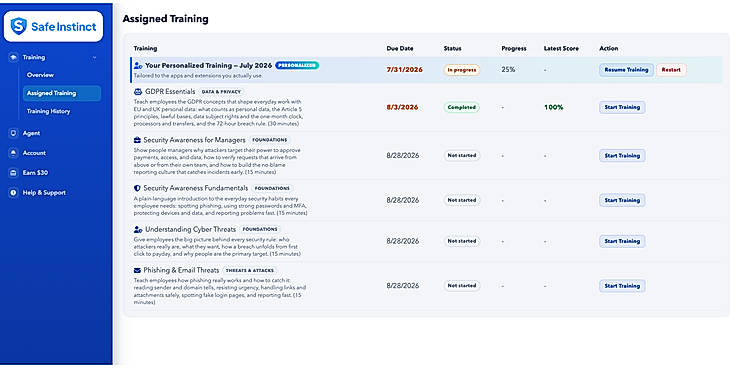This screenshot has height=368, width=736.
Task: Click the 100% latest score
Action: pos(554,107)
